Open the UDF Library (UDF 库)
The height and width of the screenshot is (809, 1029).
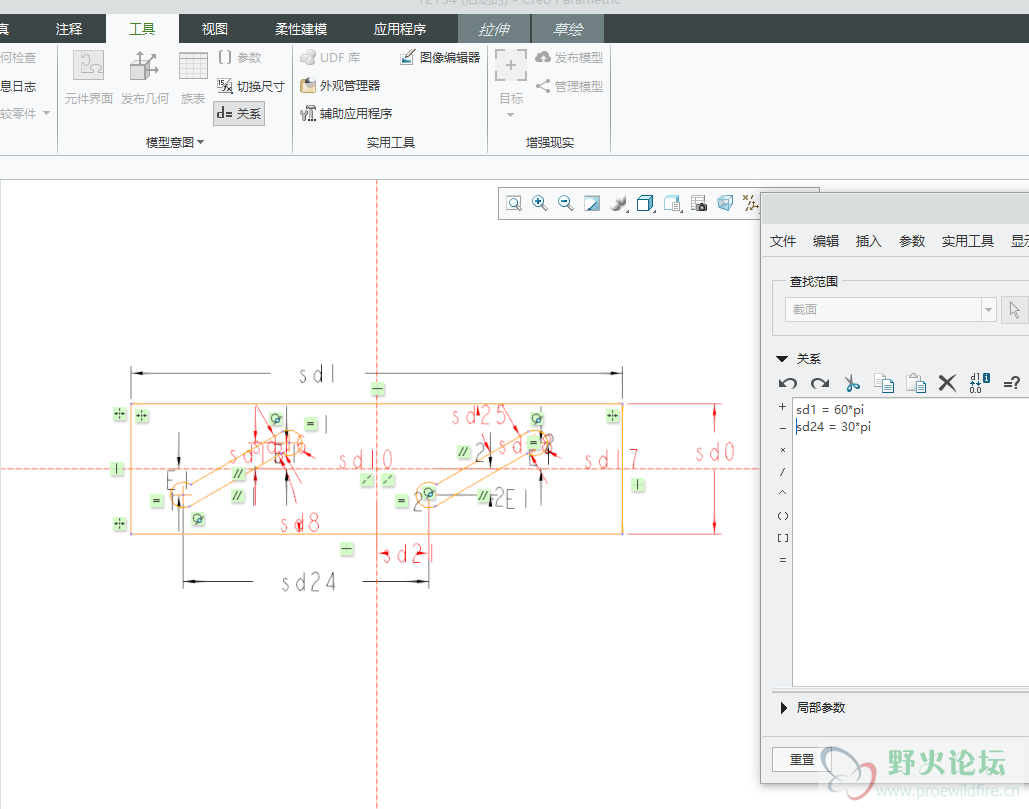click(330, 57)
